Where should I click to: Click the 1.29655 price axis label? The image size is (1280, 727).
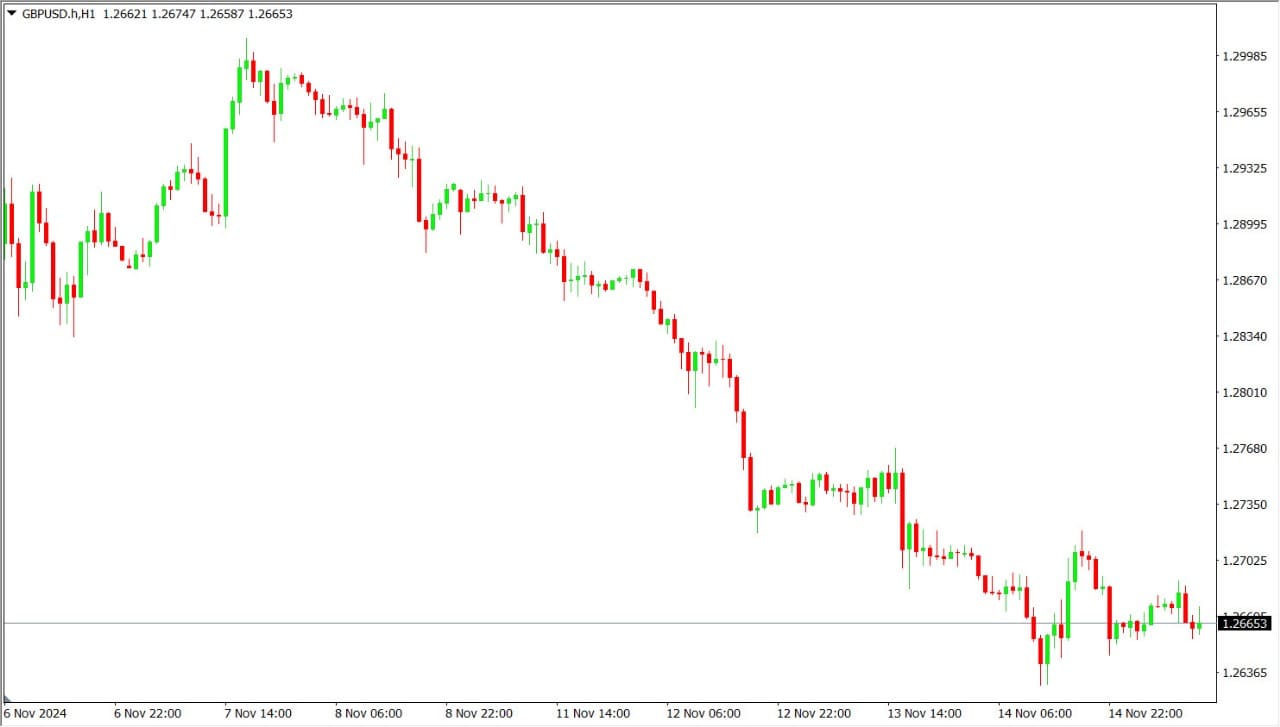pyautogui.click(x=1245, y=112)
